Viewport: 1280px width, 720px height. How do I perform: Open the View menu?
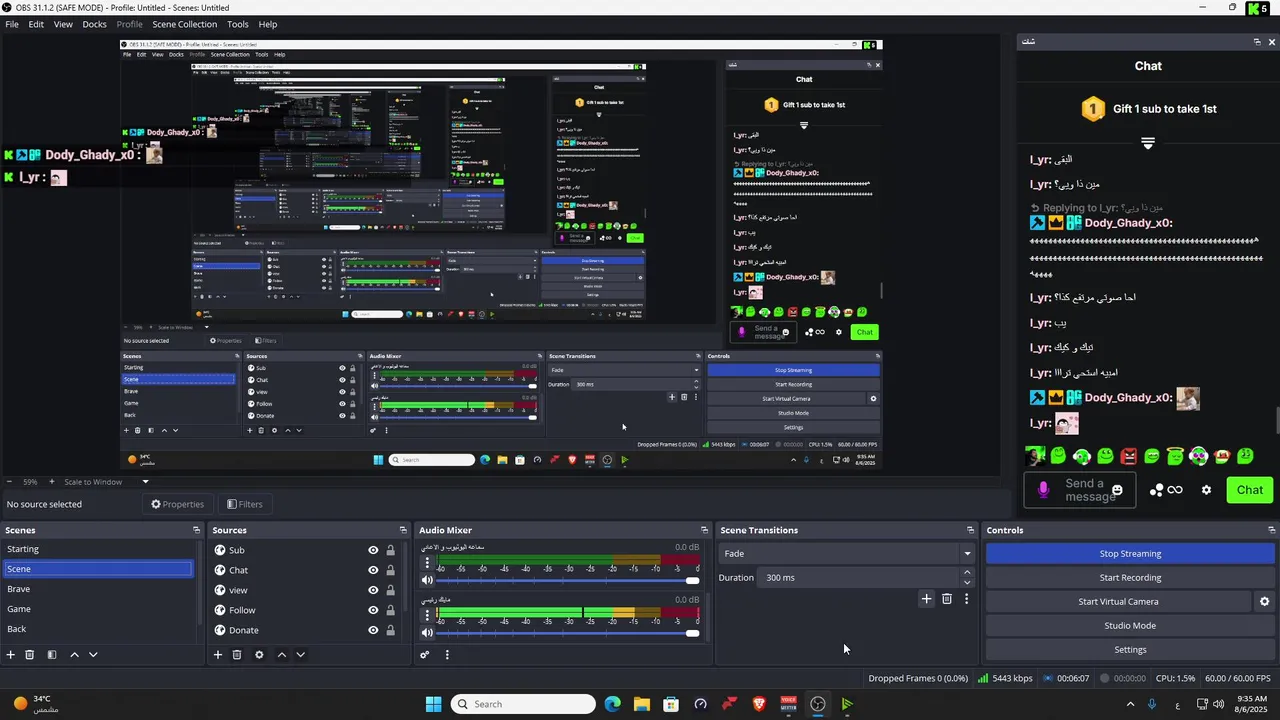pos(63,24)
